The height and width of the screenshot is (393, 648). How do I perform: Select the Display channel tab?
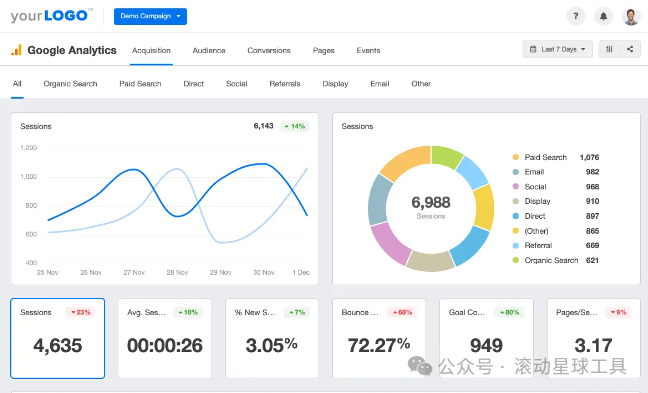point(335,84)
